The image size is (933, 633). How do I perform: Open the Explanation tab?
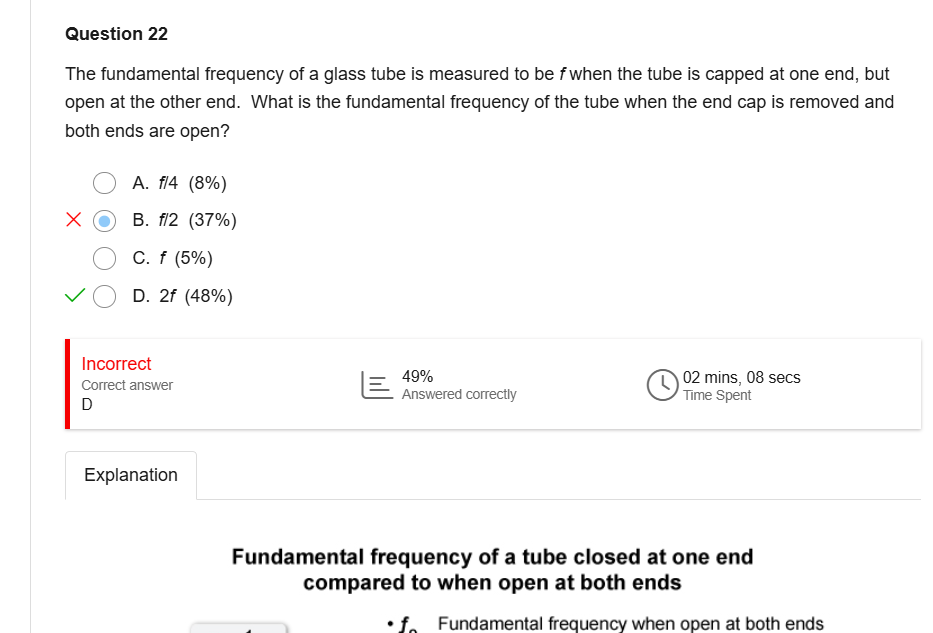131,475
